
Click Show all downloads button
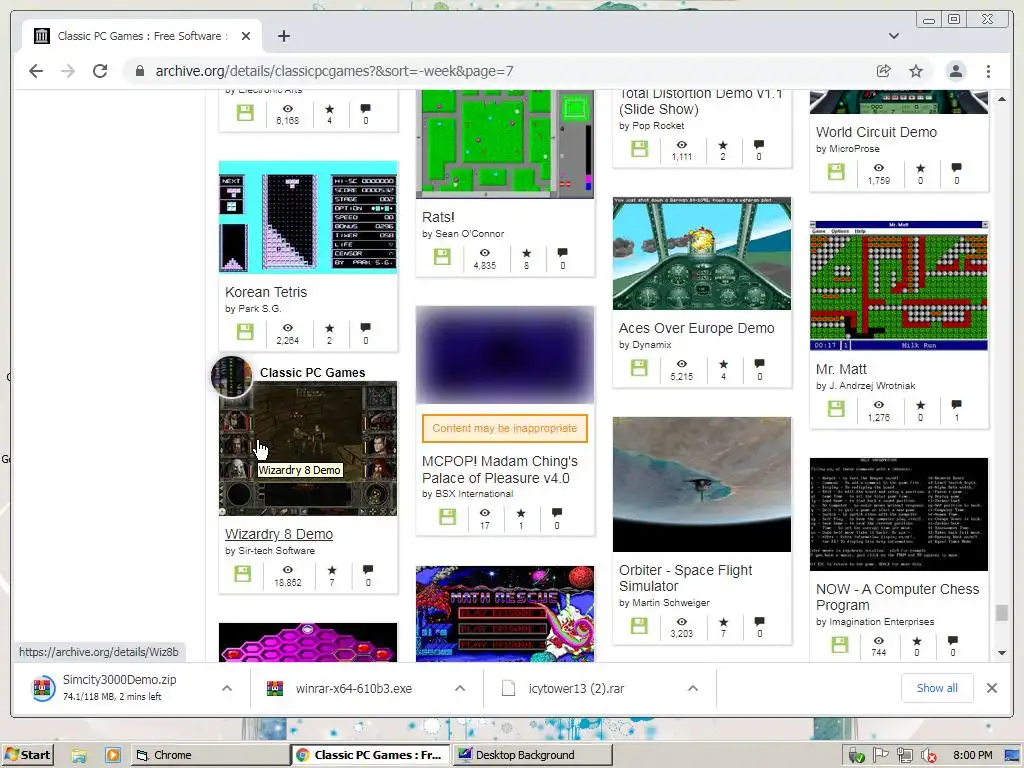[937, 688]
